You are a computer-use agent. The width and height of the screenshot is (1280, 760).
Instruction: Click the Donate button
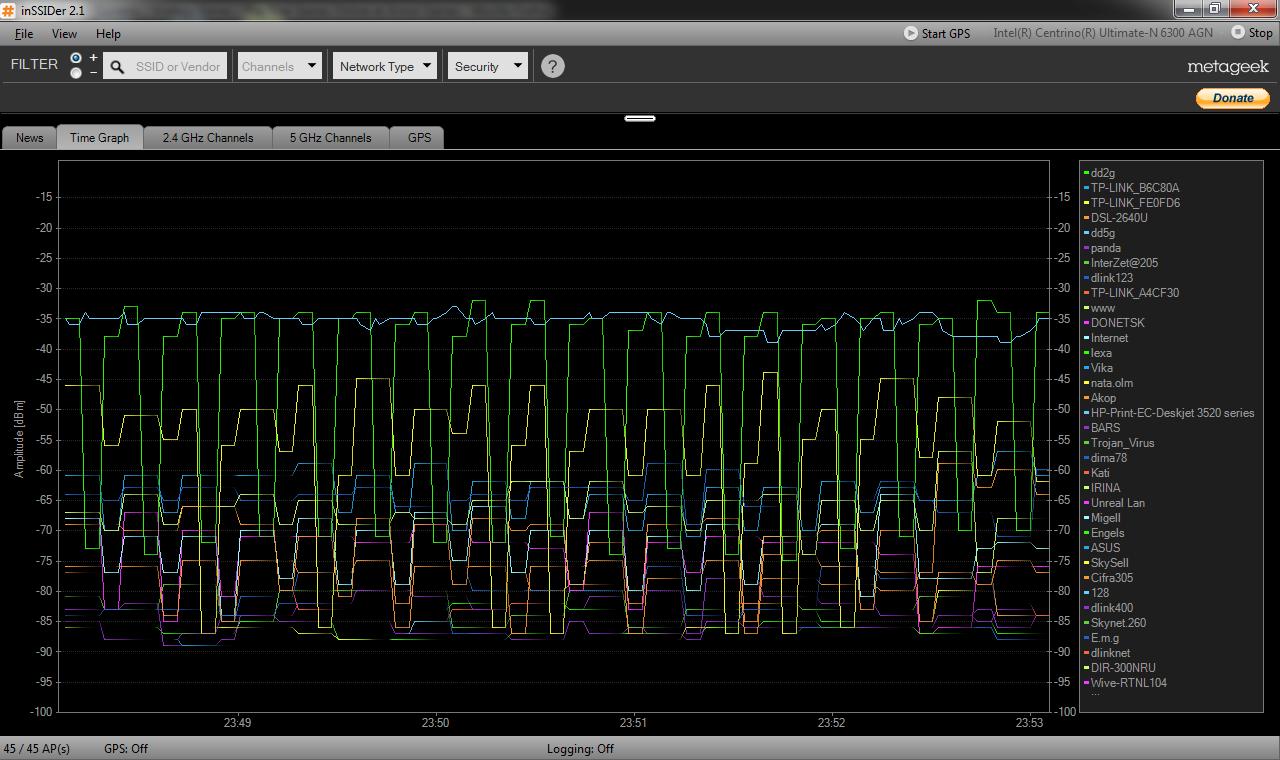pyautogui.click(x=1232, y=98)
